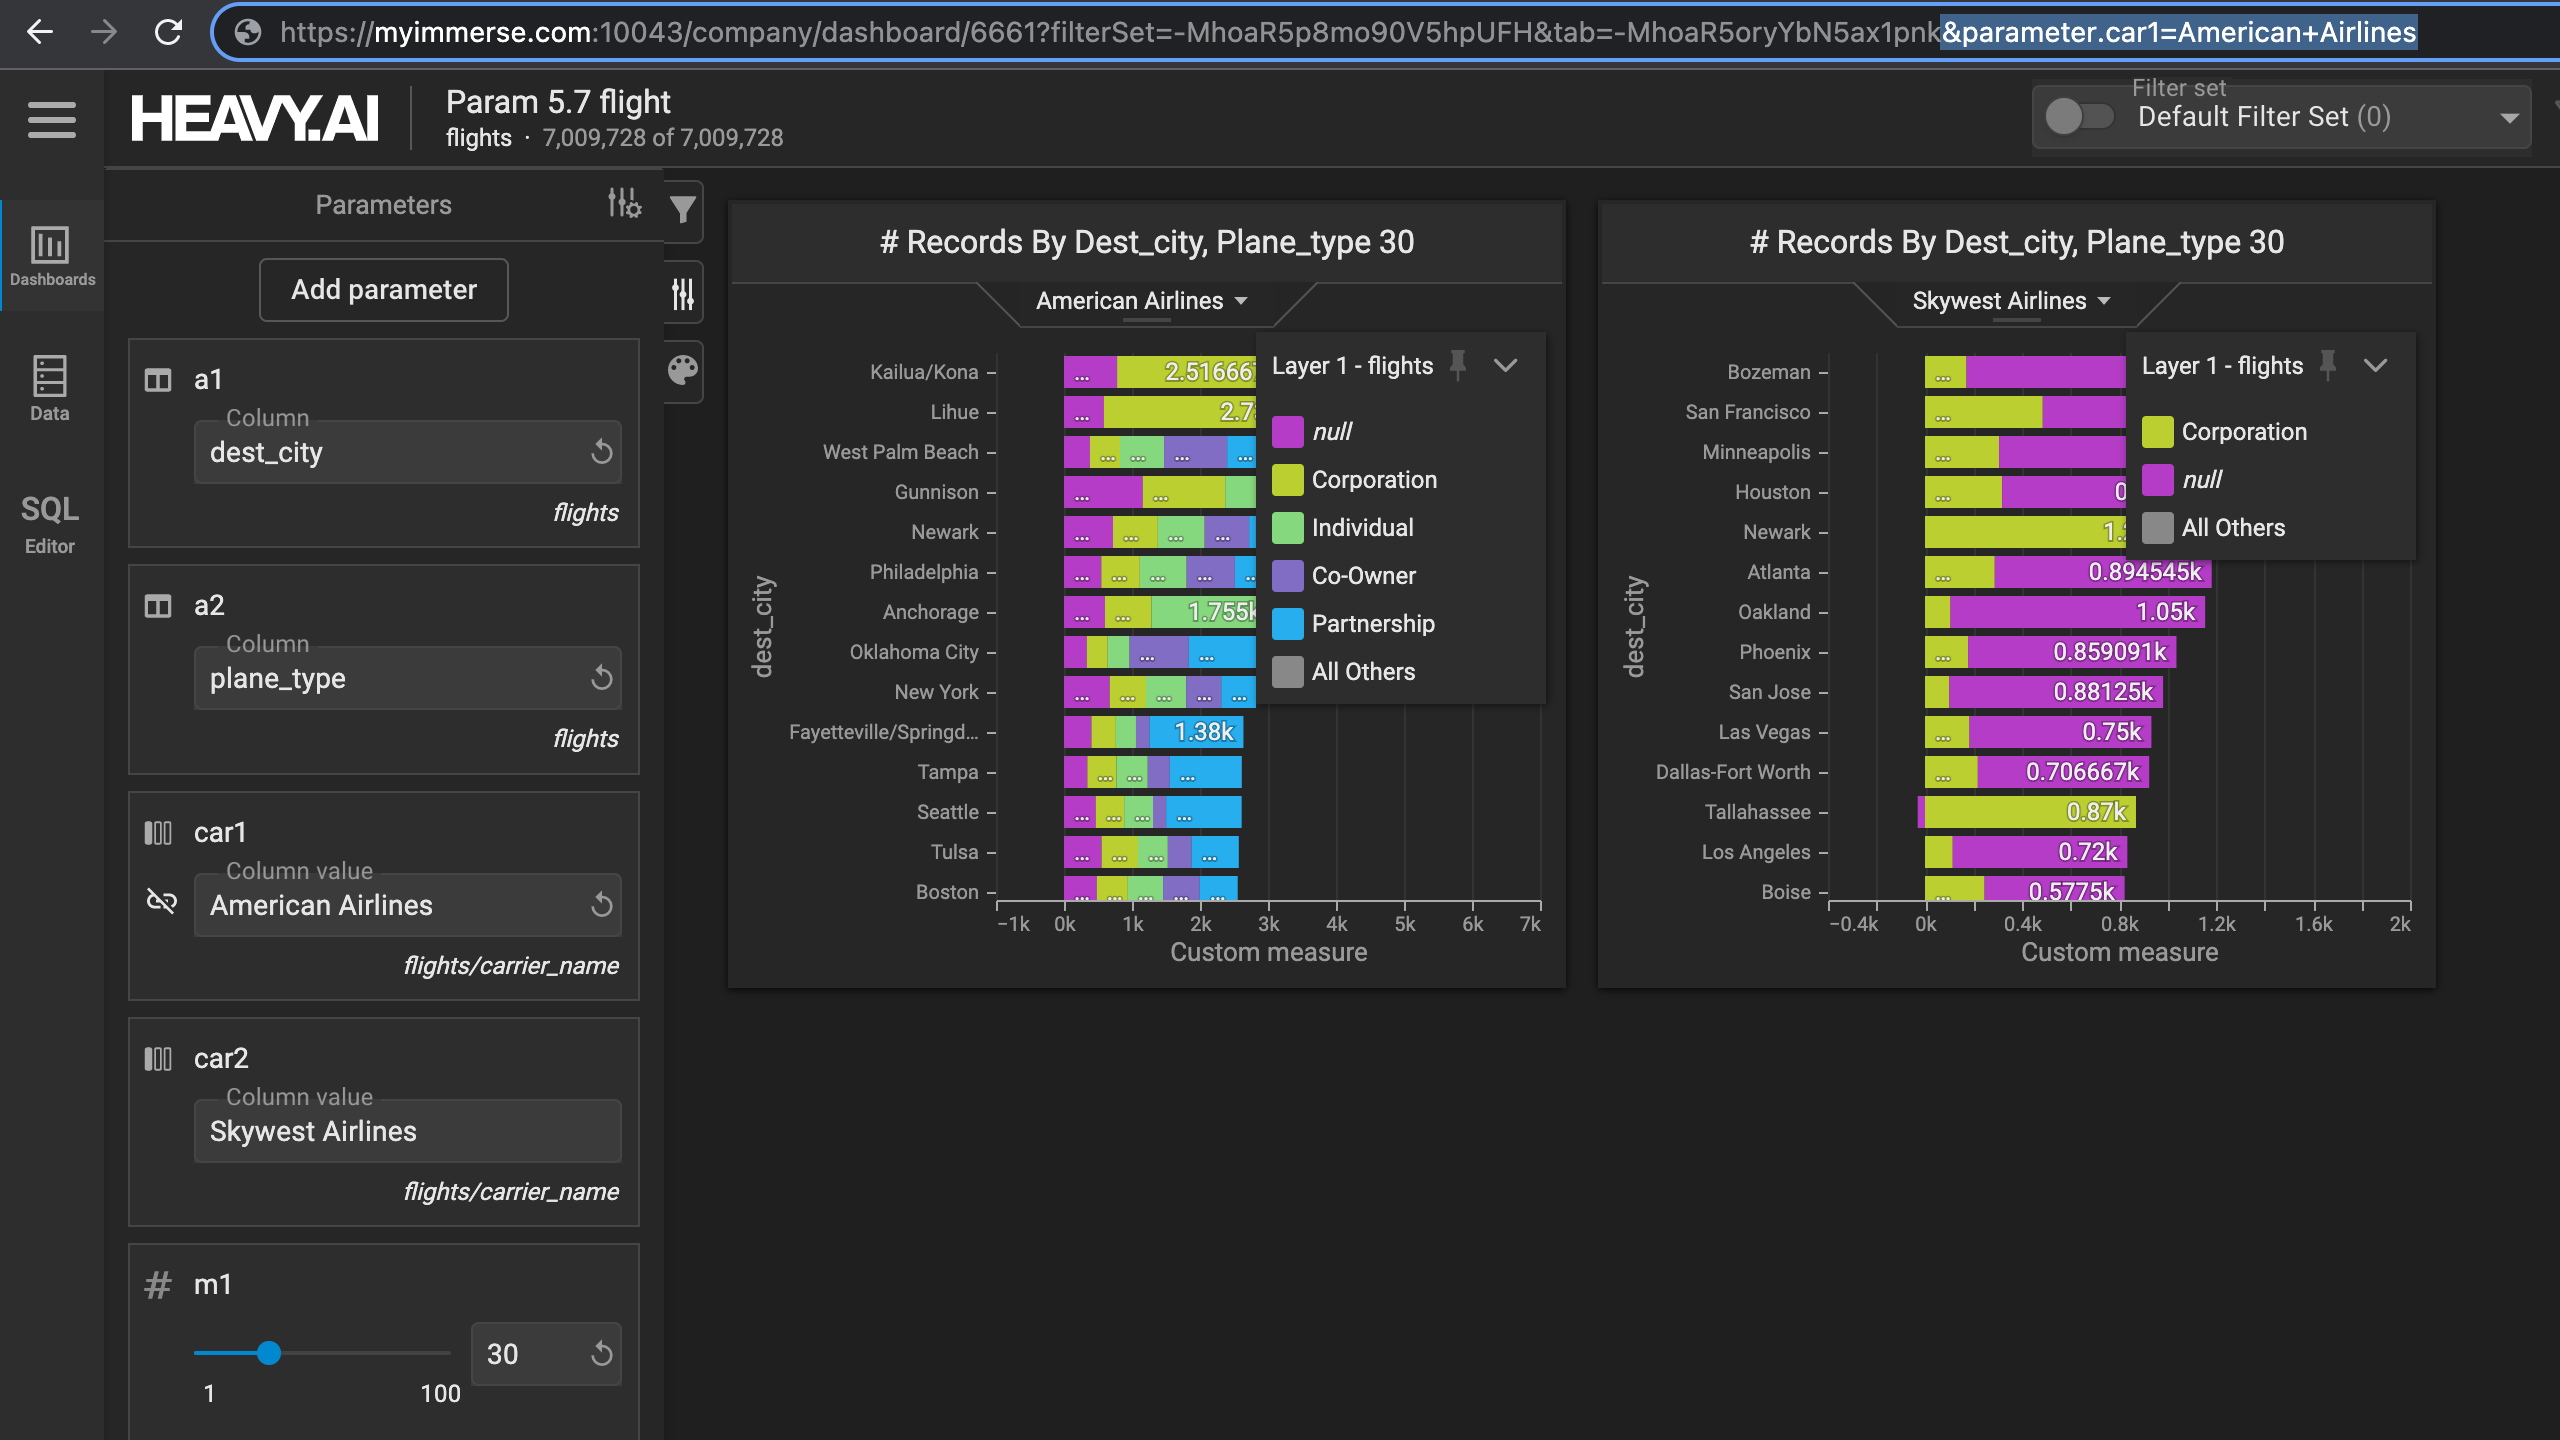Click the Add parameter button
This screenshot has width=2560, height=1440.
click(383, 290)
